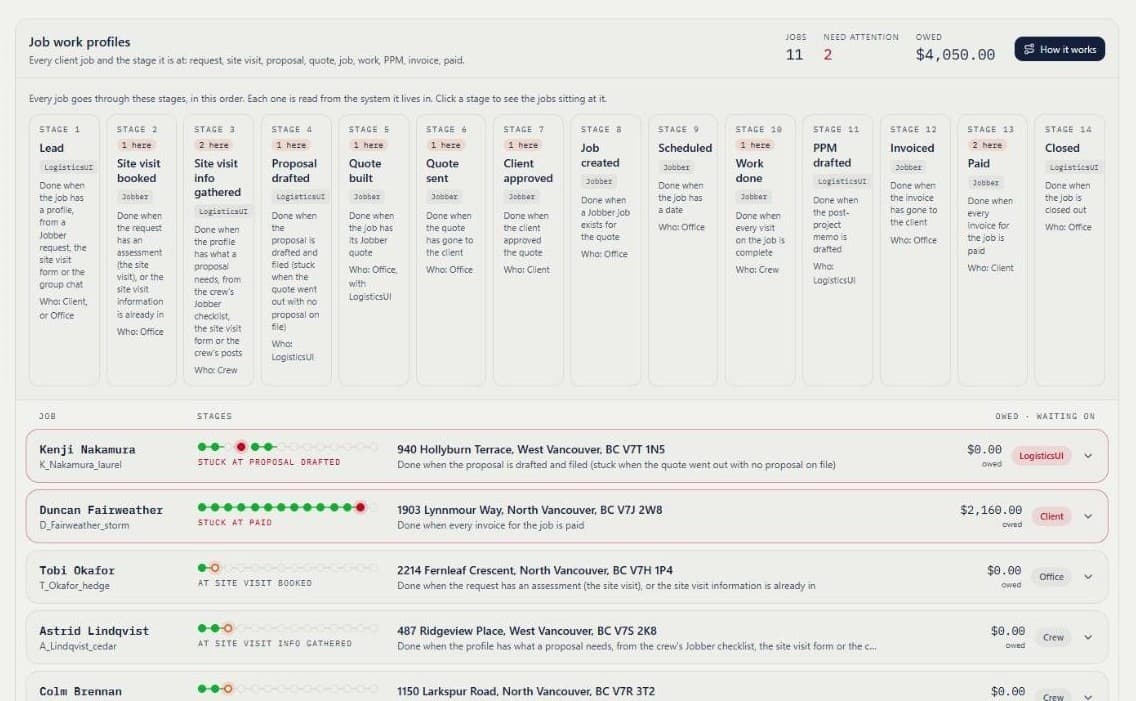Click the icon inside How it works button
This screenshot has width=1136, height=701.
[1029, 49]
